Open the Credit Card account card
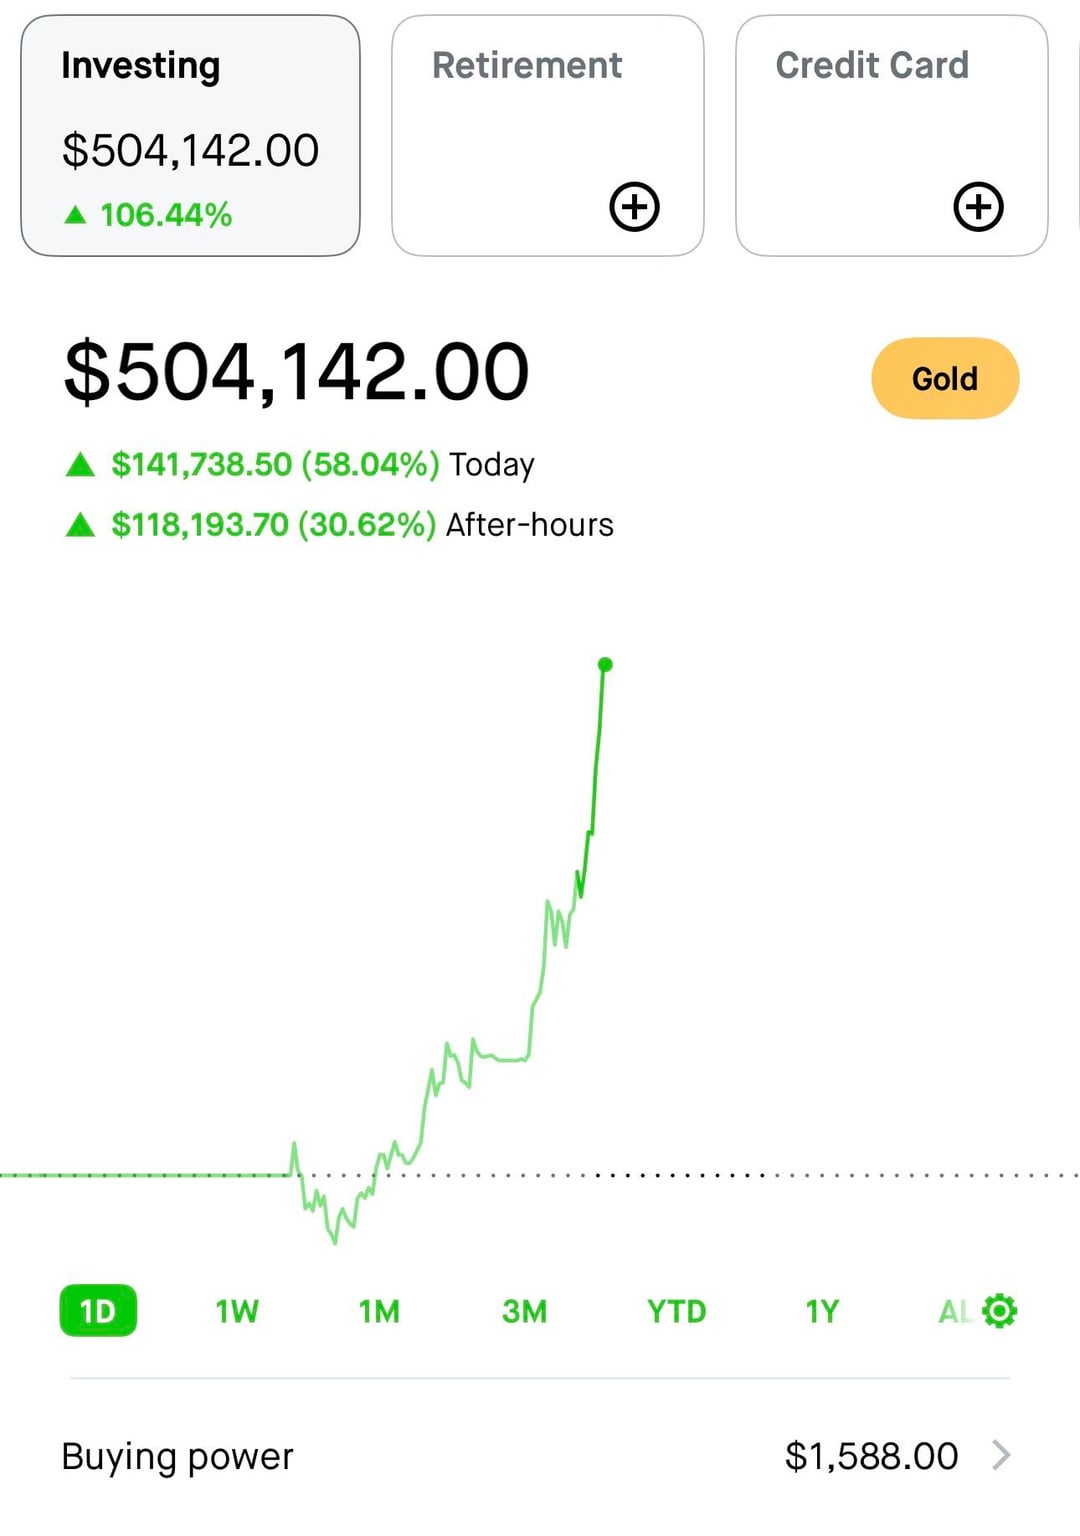Screen dimensions: 1080x1536 coord(871,100)
